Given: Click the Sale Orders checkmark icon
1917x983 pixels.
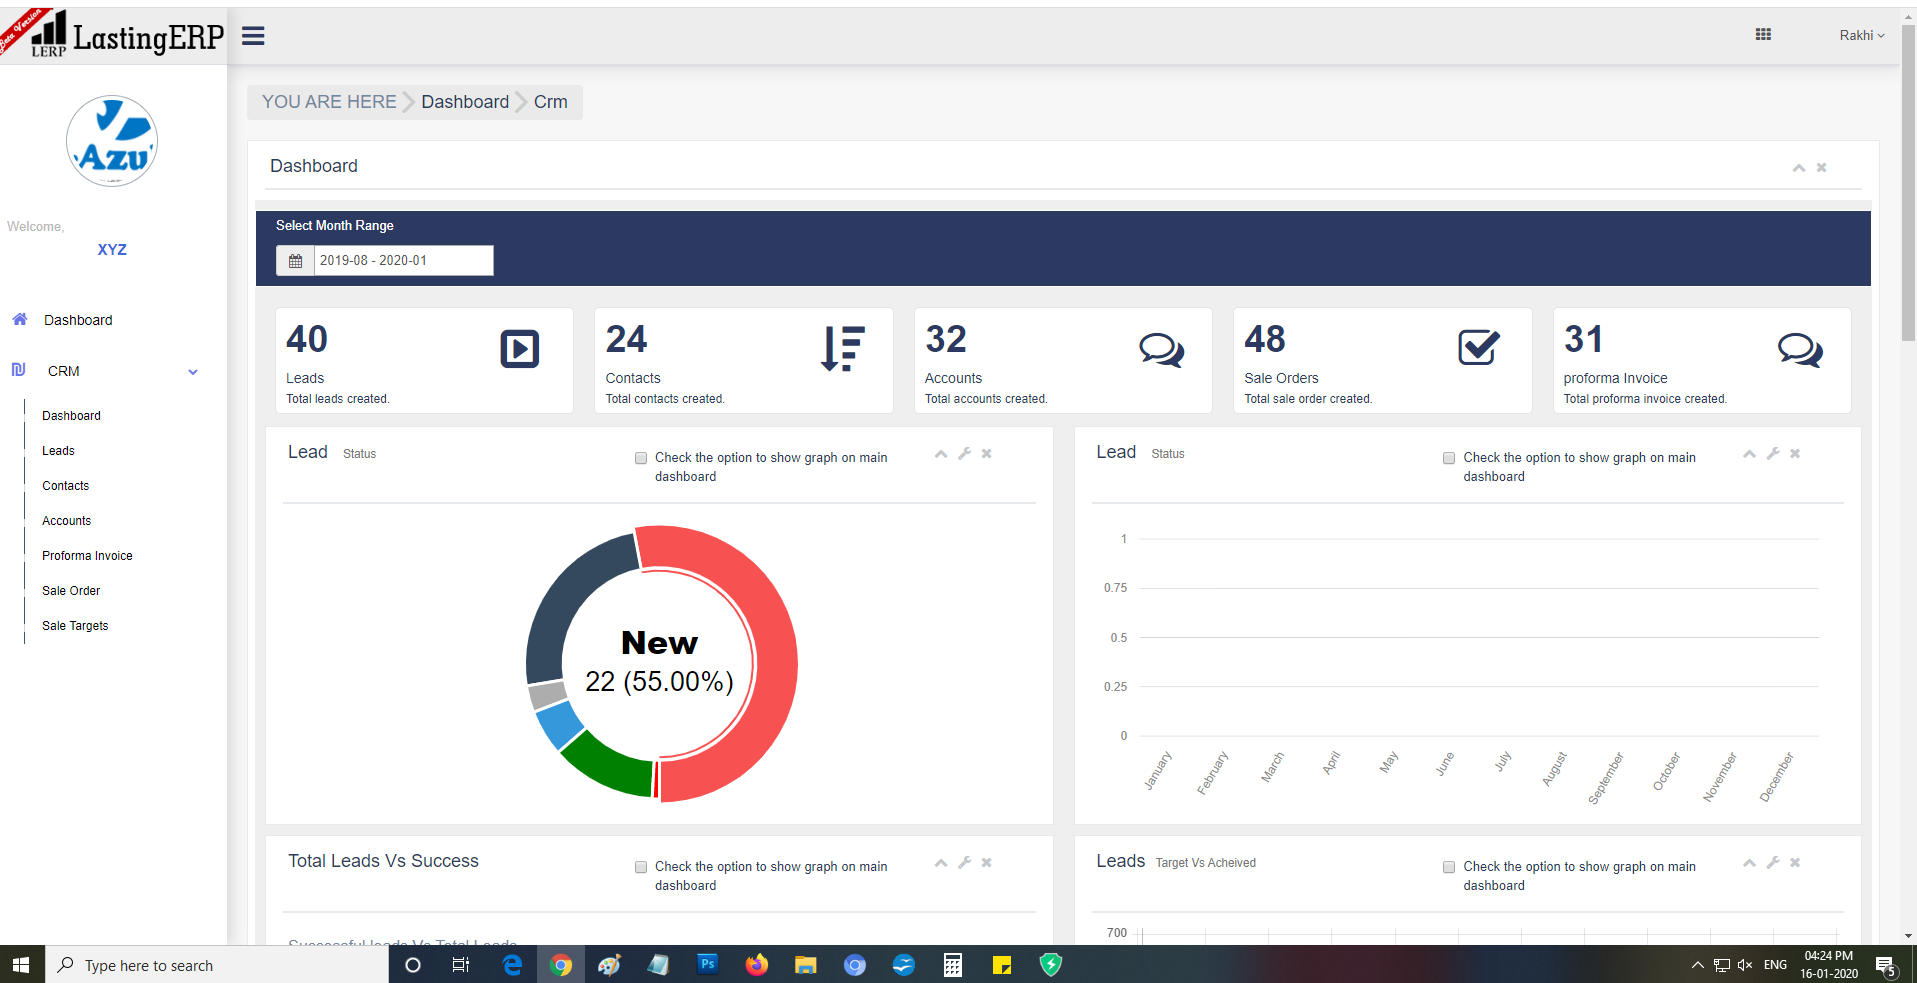Looking at the screenshot, I should pyautogui.click(x=1479, y=348).
